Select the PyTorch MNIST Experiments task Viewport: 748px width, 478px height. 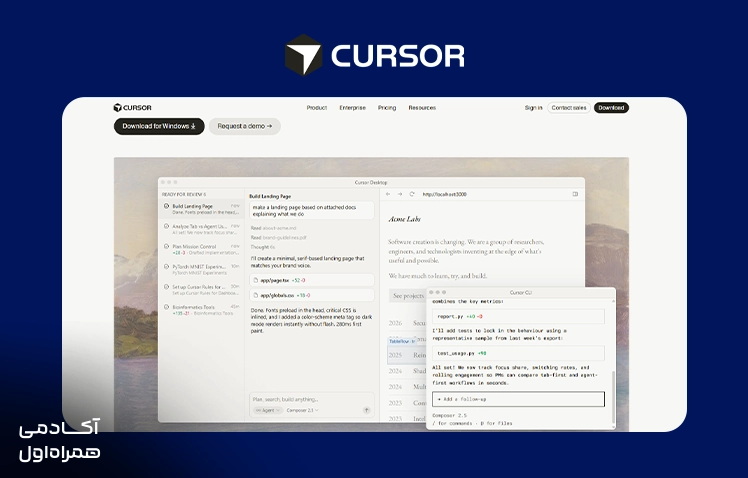point(201,270)
